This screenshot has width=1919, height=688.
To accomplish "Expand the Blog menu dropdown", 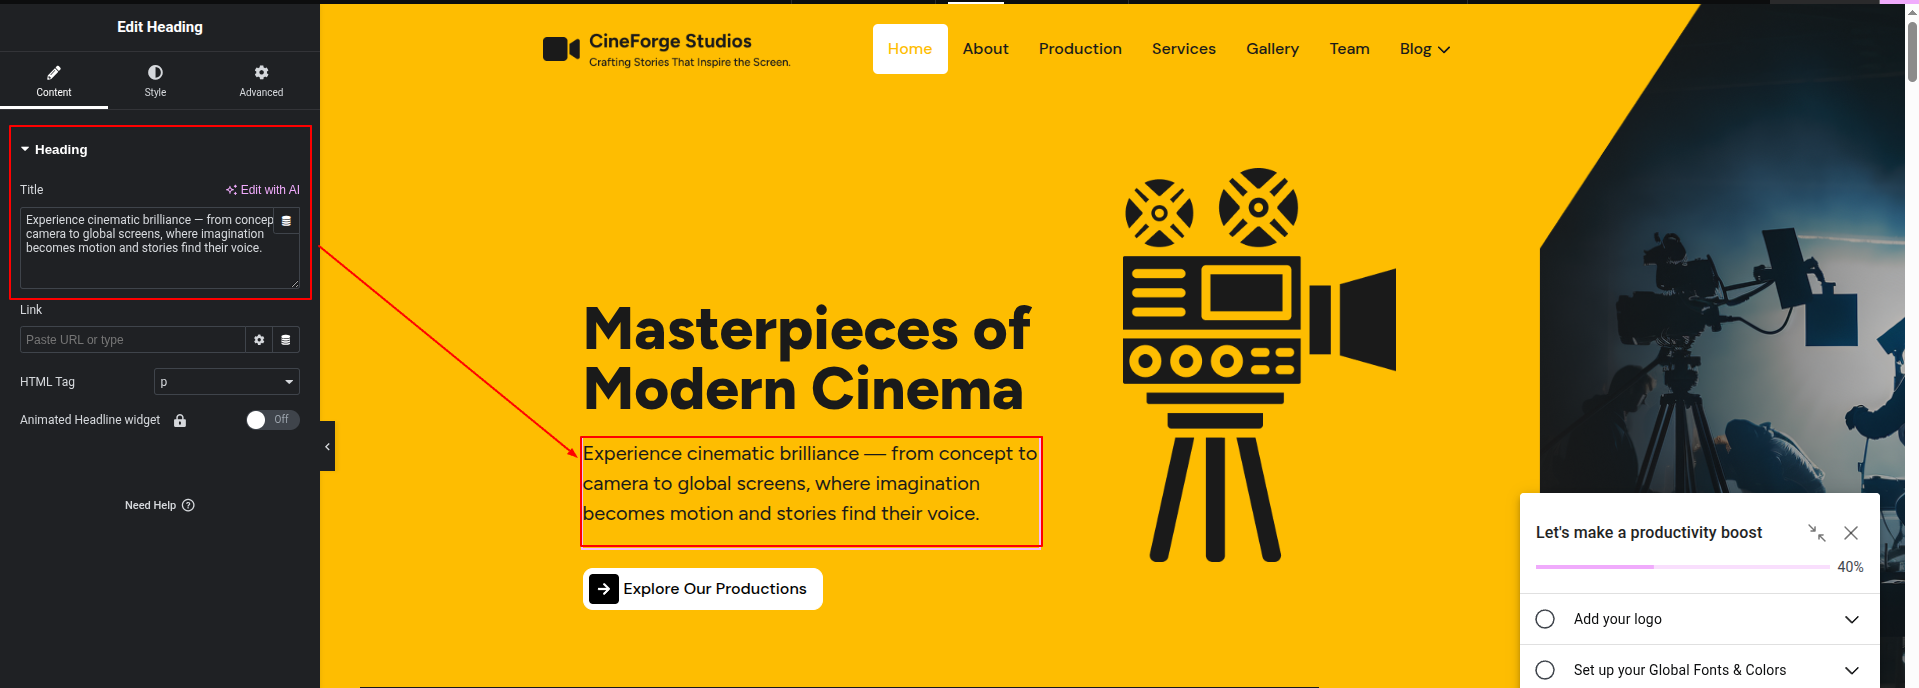I will tap(1424, 49).
